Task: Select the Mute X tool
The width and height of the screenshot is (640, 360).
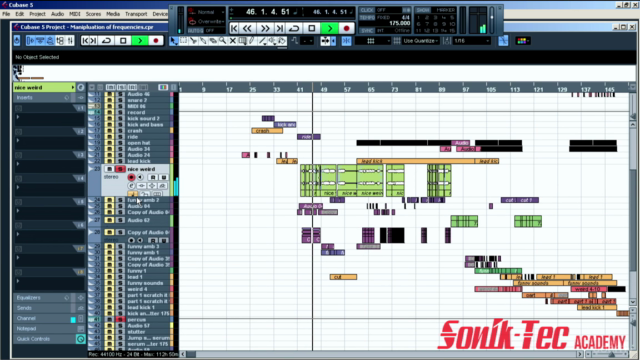Action: click(233, 41)
